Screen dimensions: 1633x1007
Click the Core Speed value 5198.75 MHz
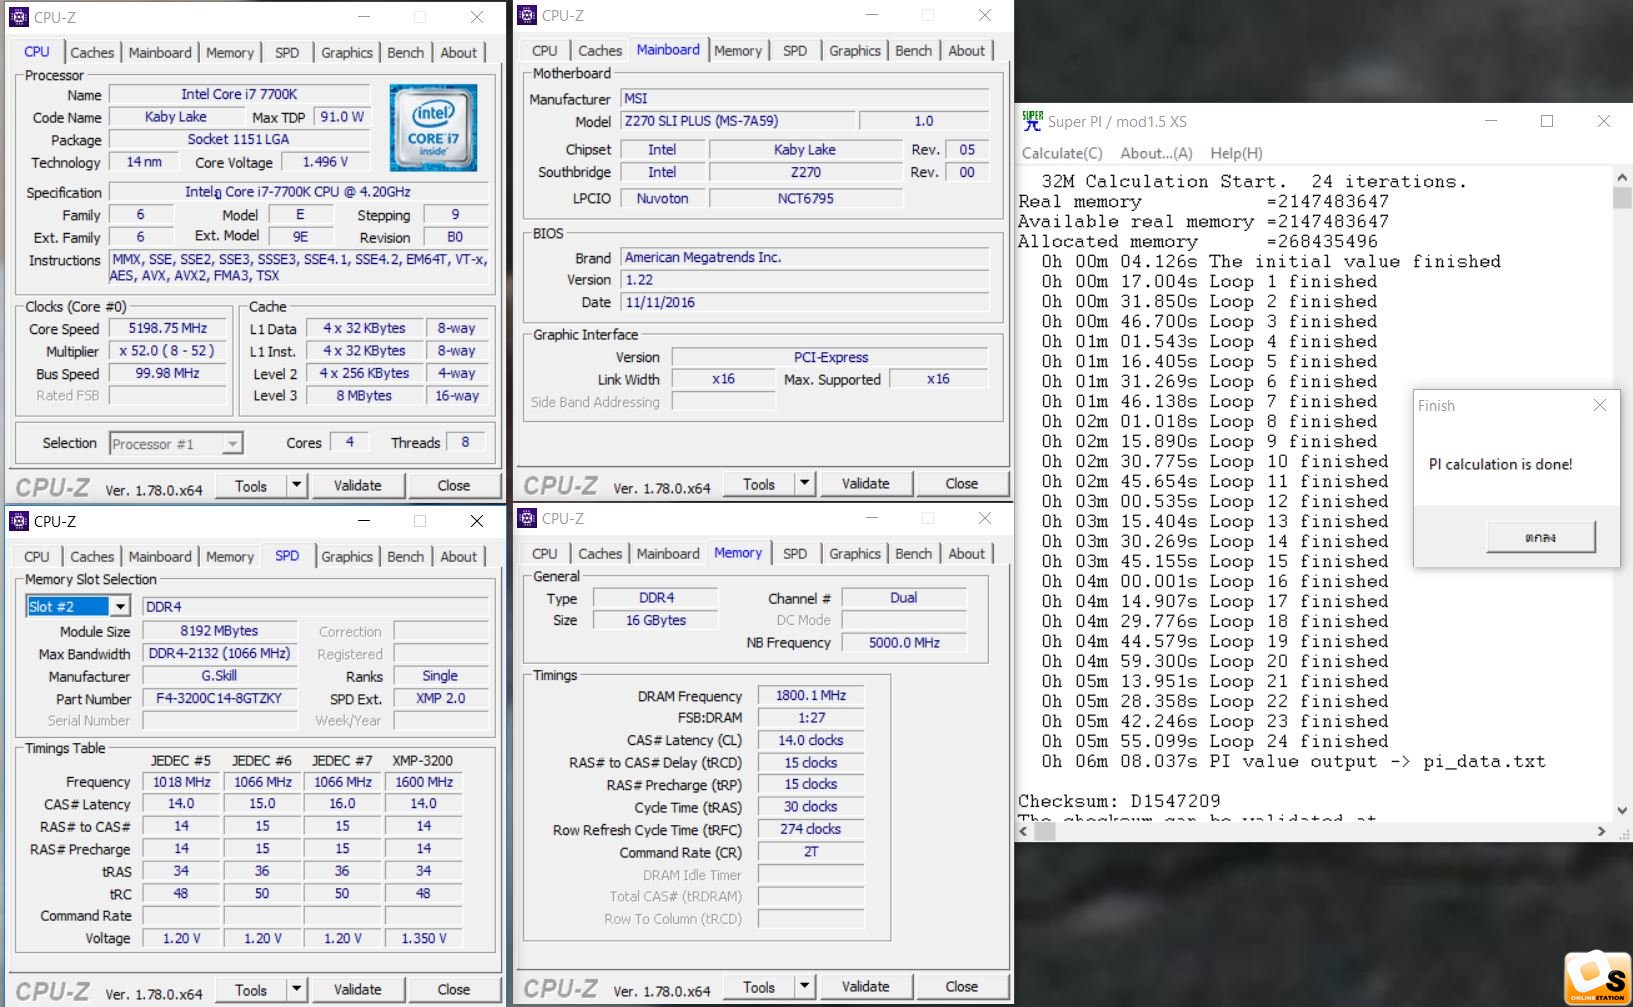[x=167, y=328]
